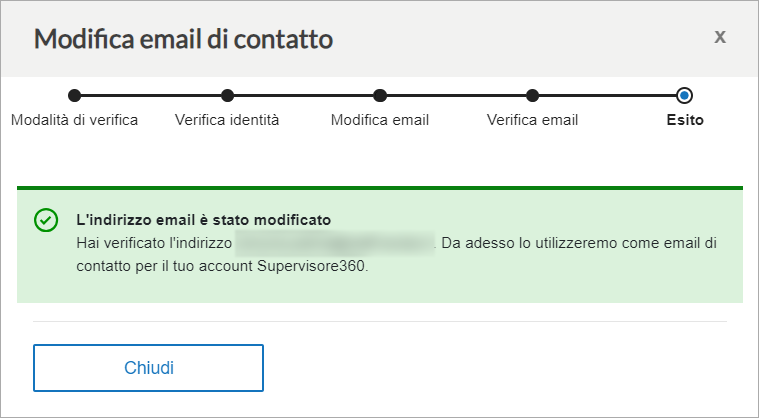This screenshot has width=759, height=418.
Task: Click the heading L'indirizzo email è stato modificato
Action: pyautogui.click(x=204, y=220)
